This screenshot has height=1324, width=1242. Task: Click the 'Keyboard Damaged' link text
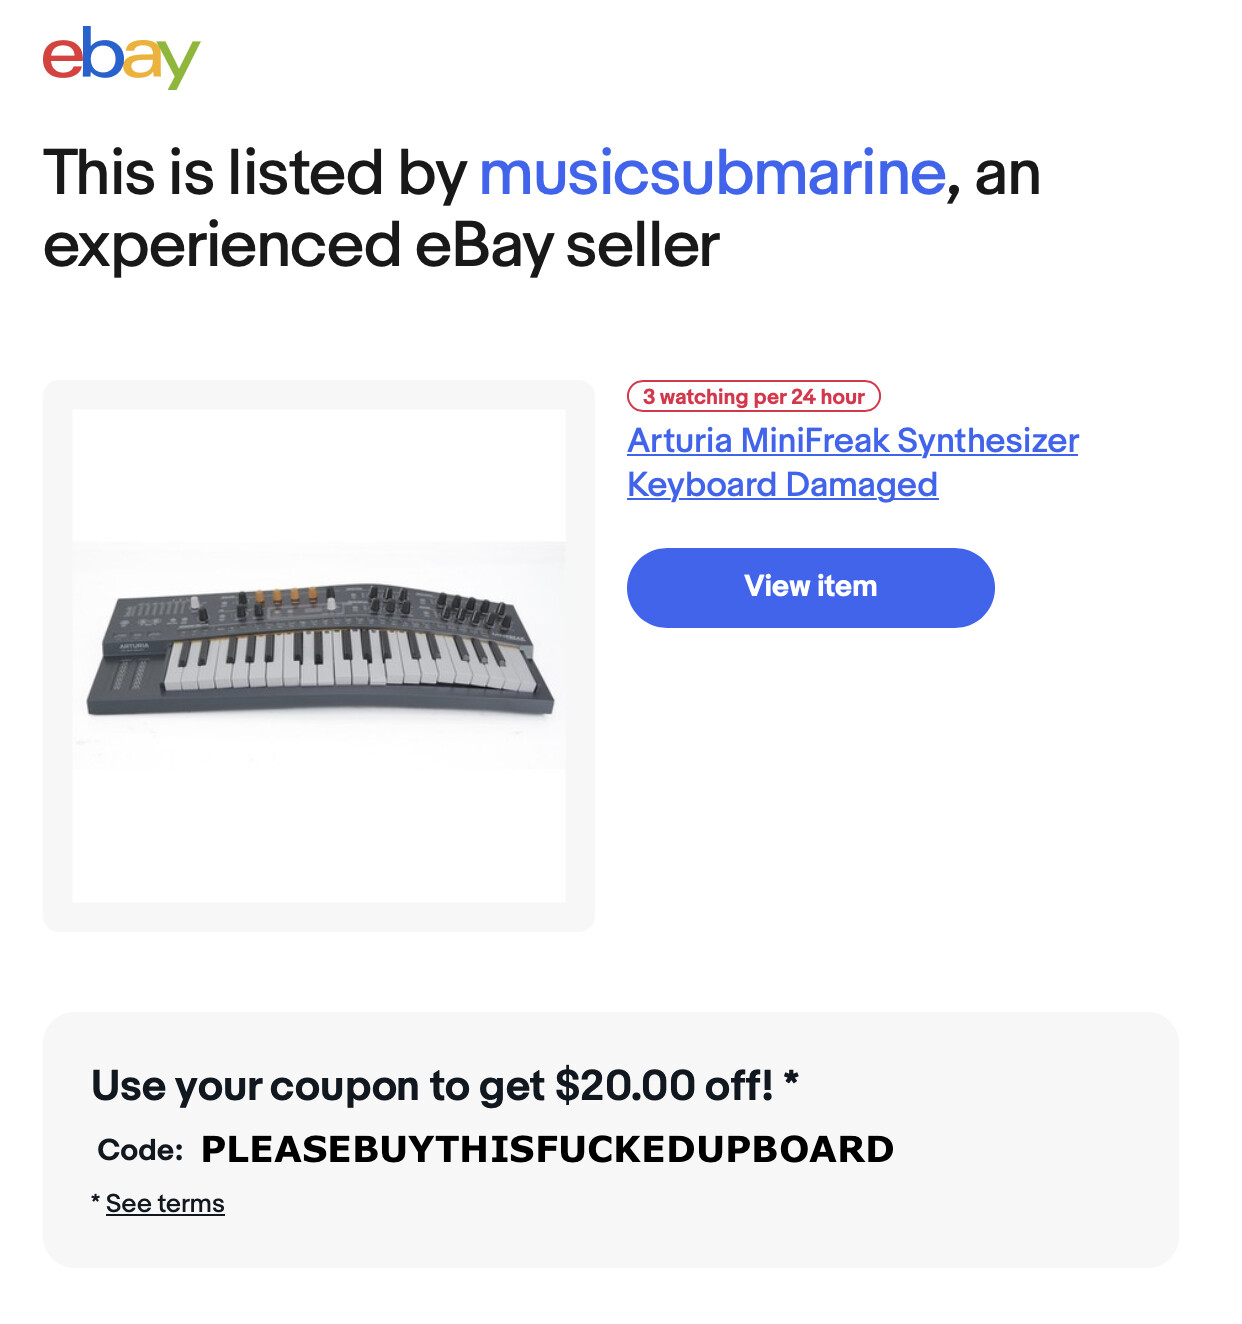(x=782, y=484)
